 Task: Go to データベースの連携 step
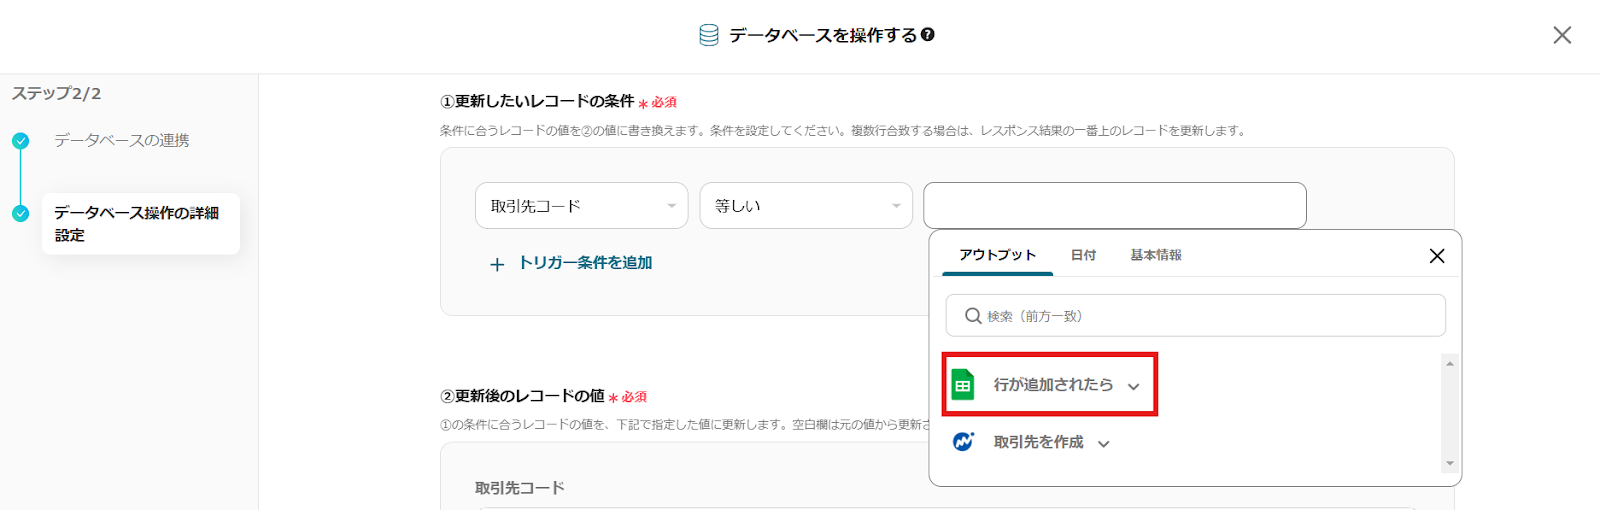pos(122,141)
